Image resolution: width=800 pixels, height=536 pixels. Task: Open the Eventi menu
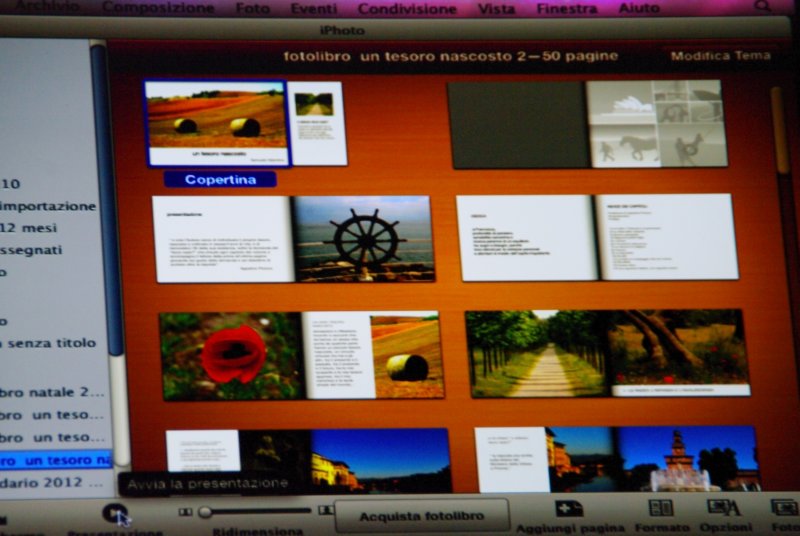tap(314, 9)
